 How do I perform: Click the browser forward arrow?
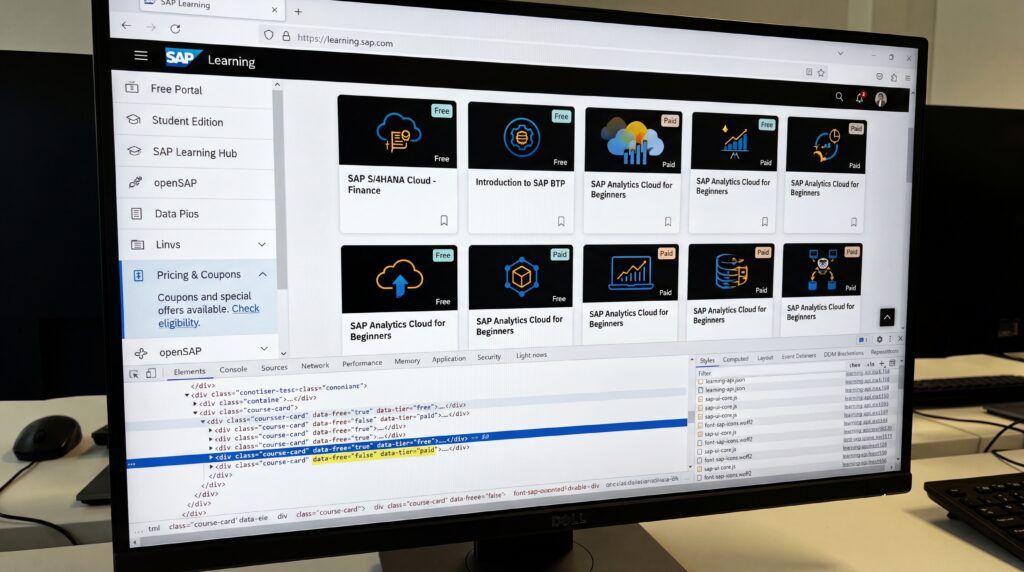tap(151, 27)
